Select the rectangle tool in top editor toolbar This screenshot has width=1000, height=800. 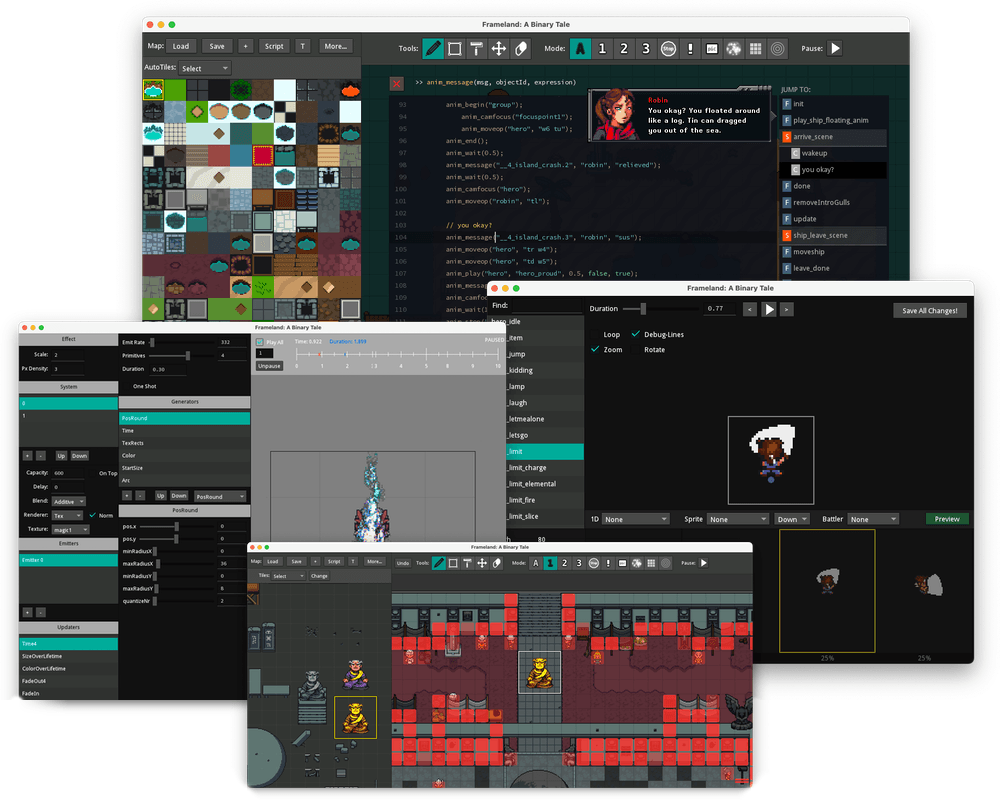455,48
